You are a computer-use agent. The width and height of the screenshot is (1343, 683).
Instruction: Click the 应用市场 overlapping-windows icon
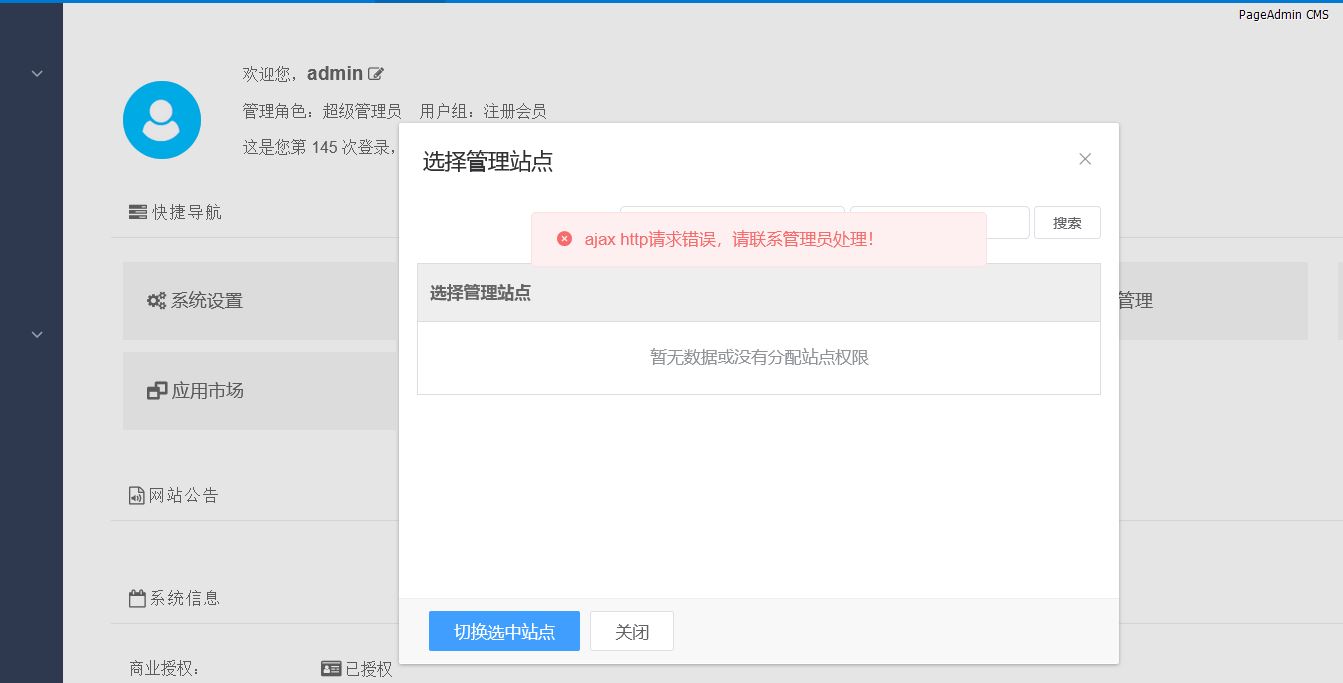[157, 391]
